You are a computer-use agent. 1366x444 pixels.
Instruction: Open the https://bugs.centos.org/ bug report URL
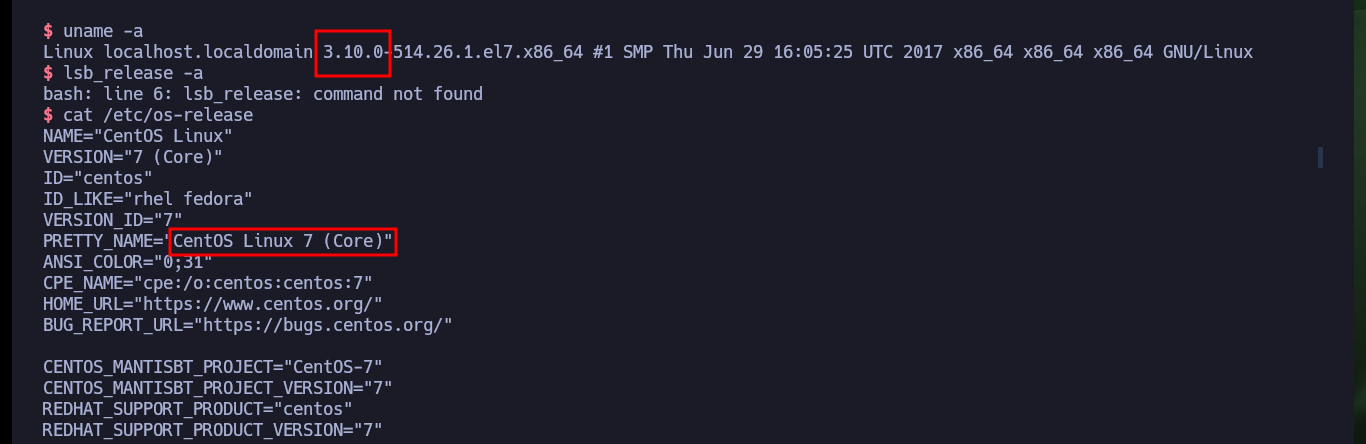click(323, 325)
